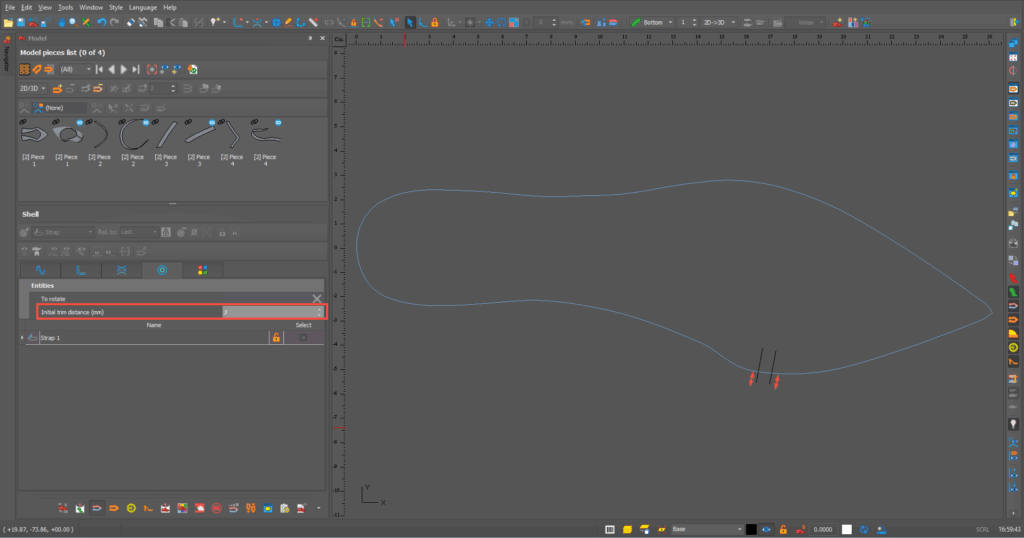Click the white color swatch in status bar
This screenshot has width=1024, height=538.
[x=846, y=529]
